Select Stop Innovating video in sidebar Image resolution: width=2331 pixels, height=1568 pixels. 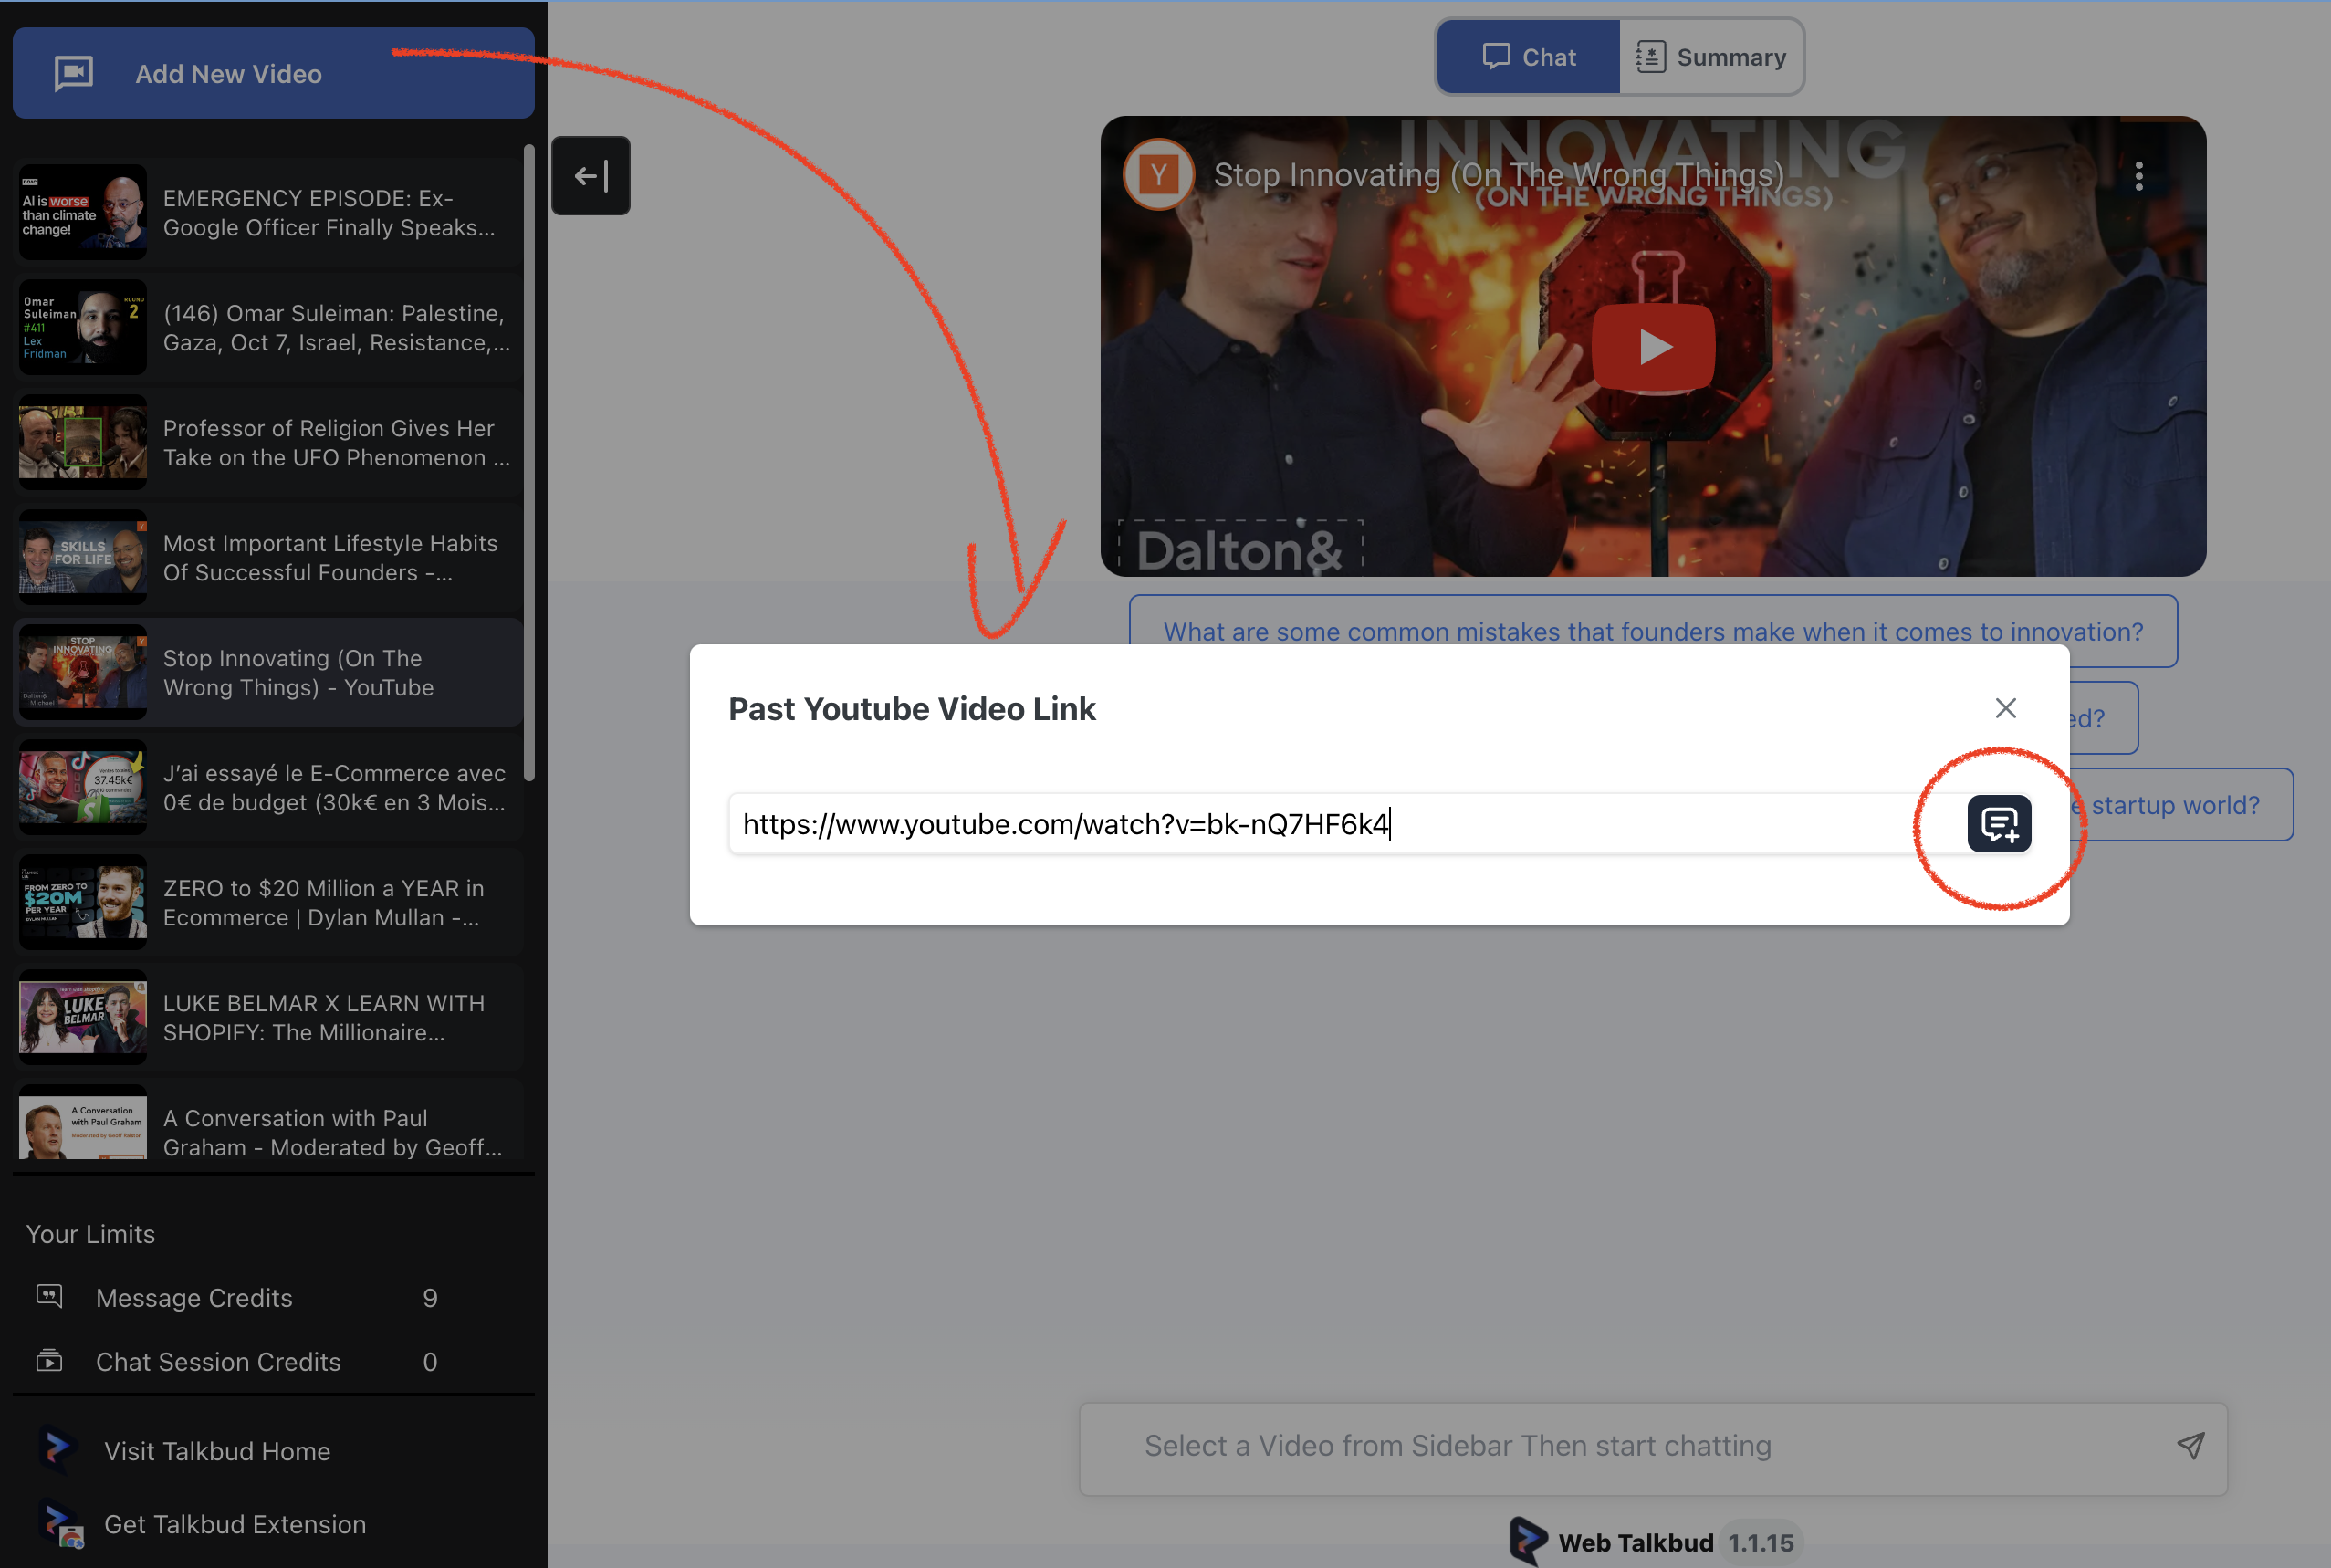pos(269,673)
